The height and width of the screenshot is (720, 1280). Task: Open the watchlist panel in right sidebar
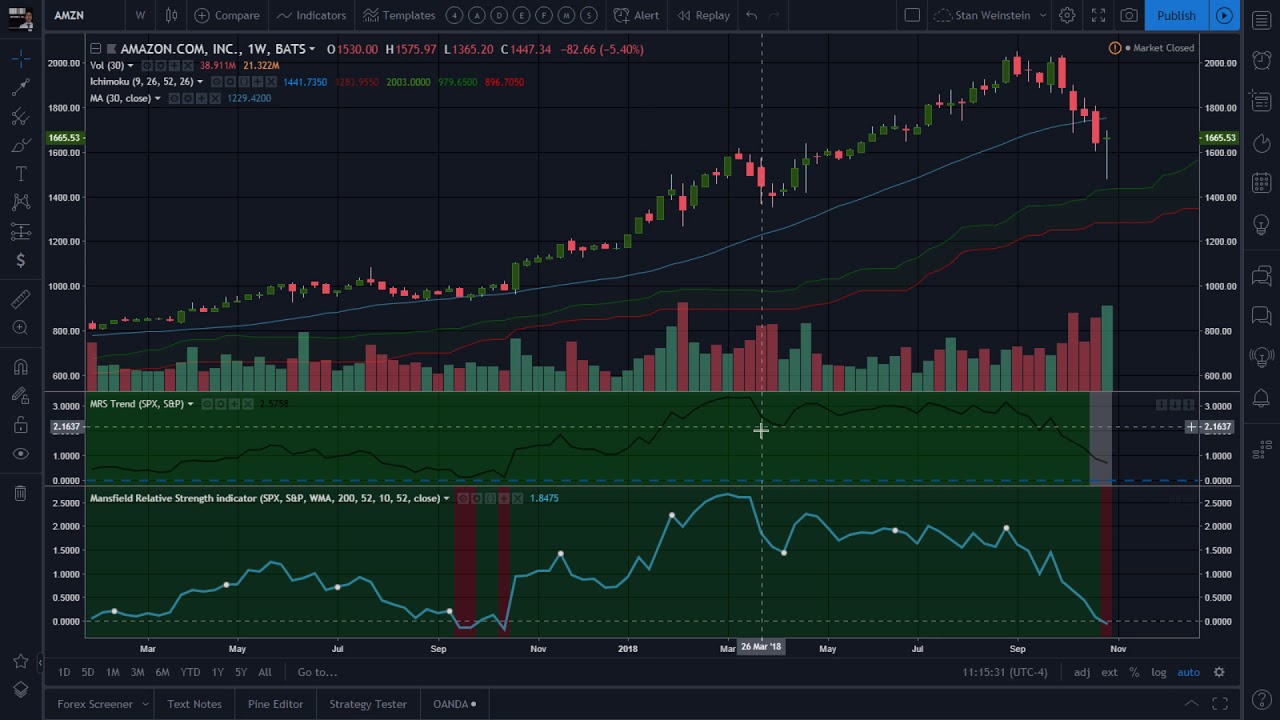(x=1261, y=21)
